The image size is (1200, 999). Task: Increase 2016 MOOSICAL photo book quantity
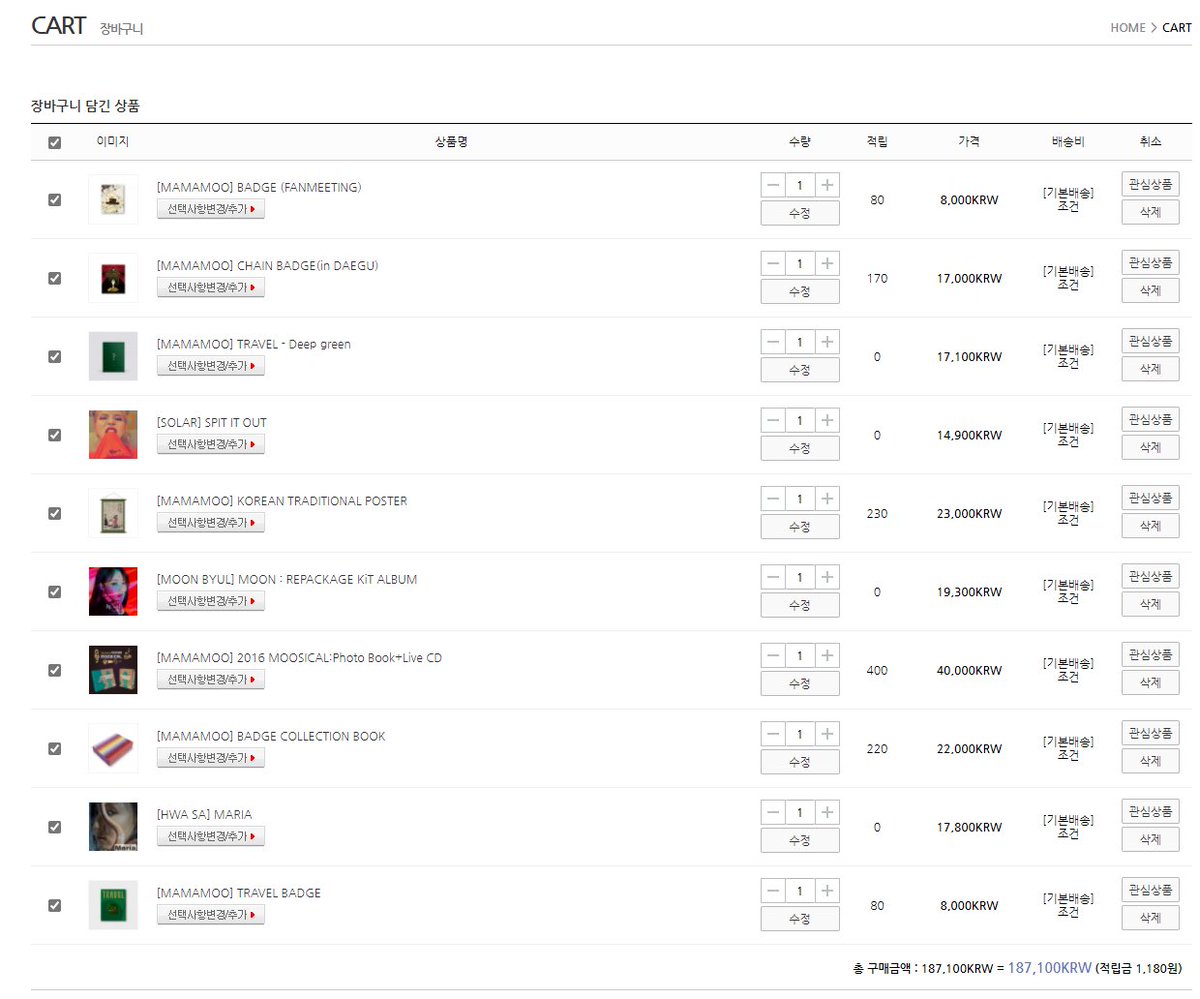[825, 655]
